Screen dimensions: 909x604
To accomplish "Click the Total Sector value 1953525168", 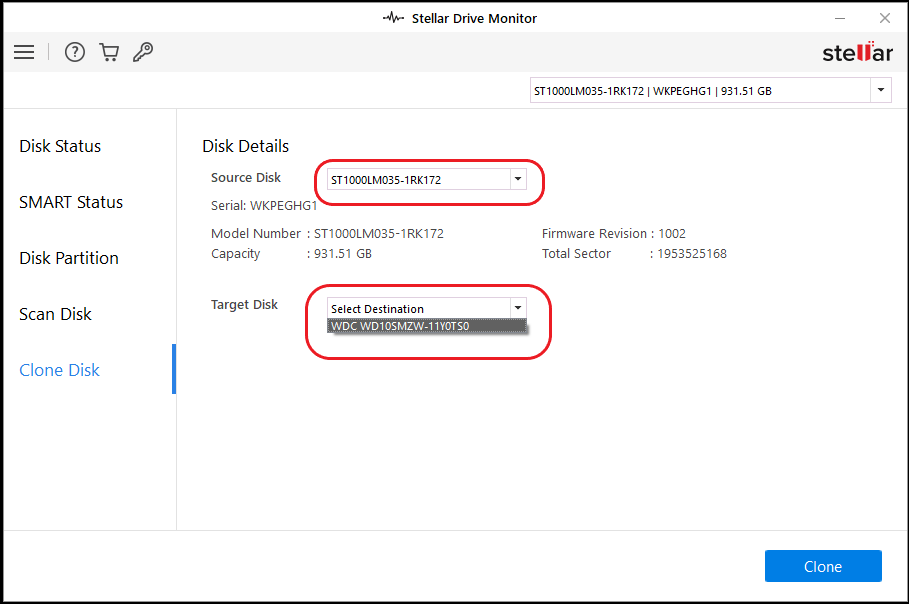I will (692, 254).
